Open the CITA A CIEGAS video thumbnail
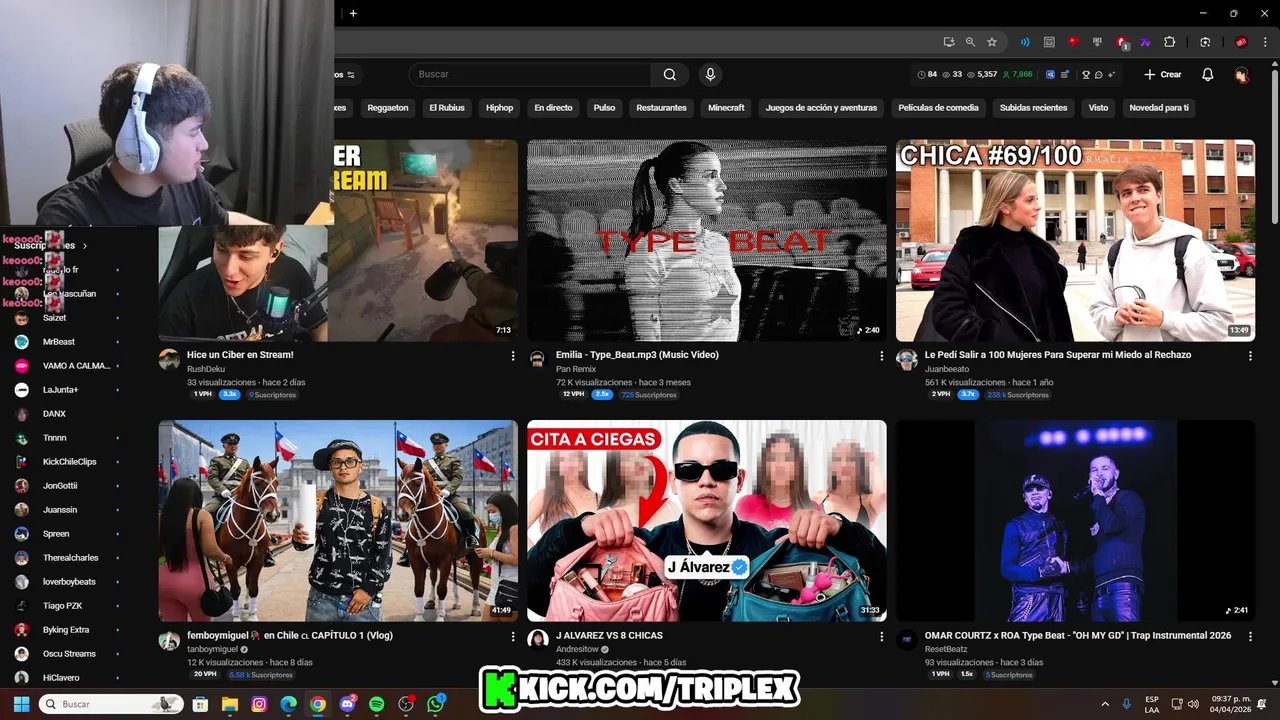1280x720 pixels. point(706,520)
